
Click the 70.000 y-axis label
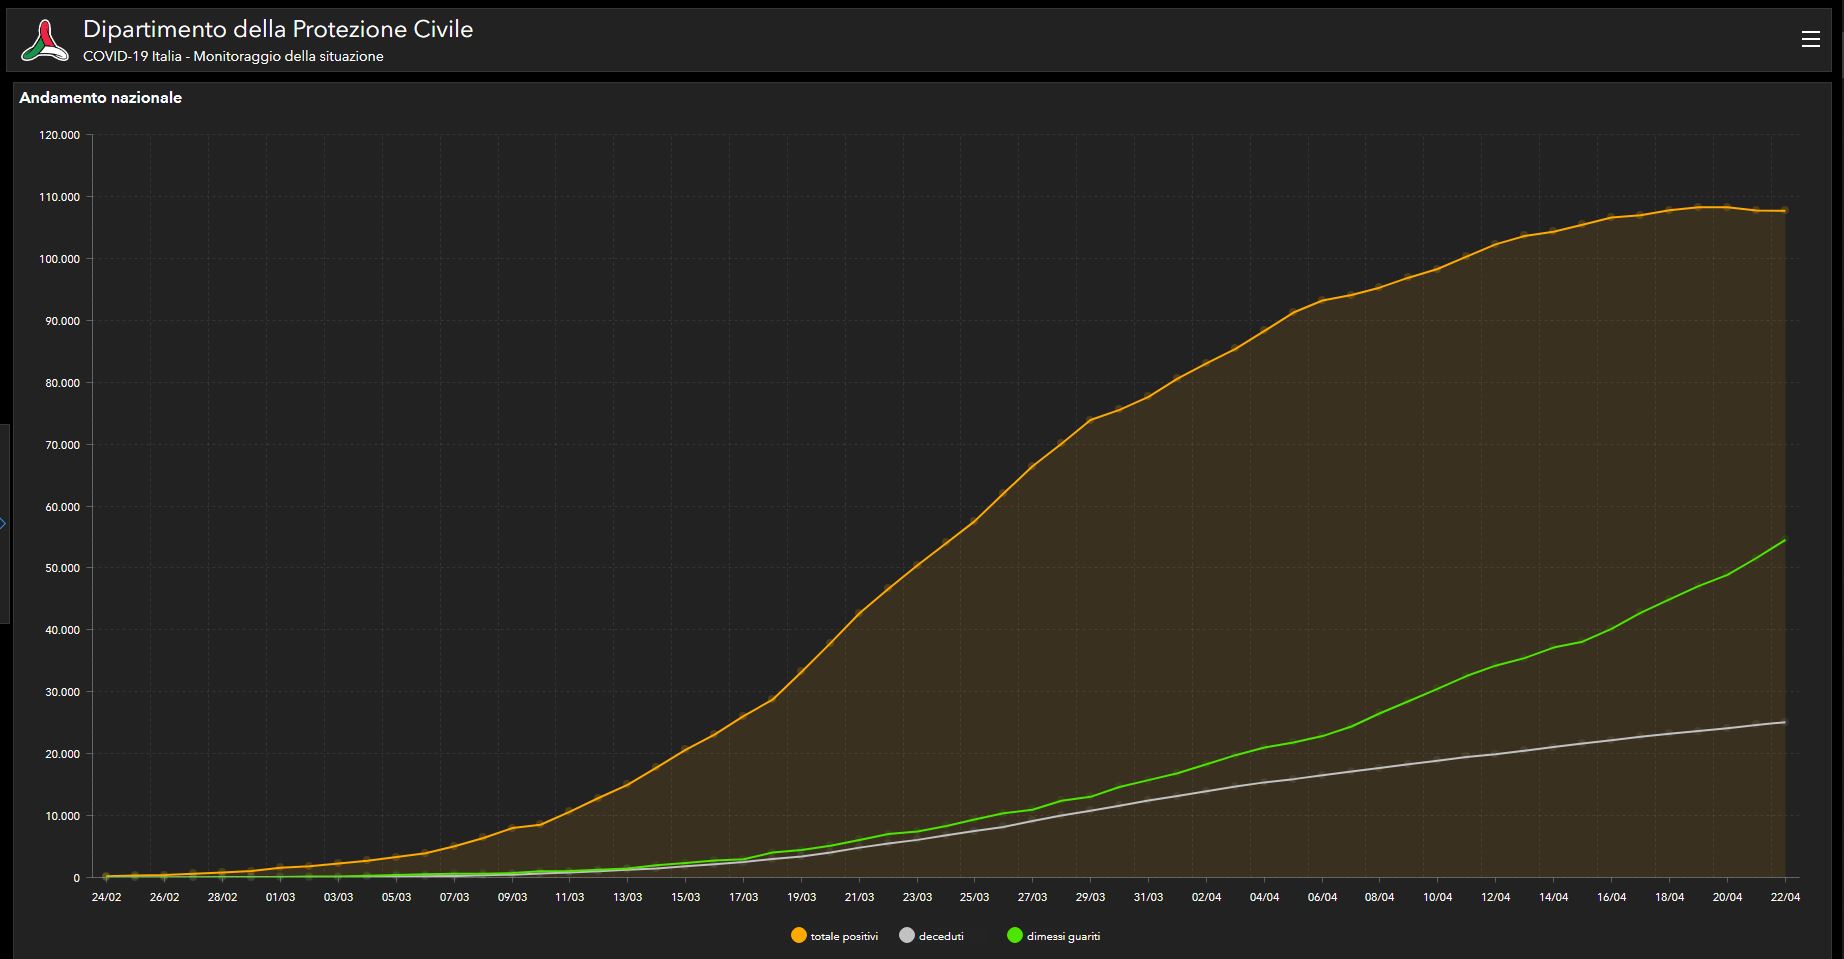63,445
